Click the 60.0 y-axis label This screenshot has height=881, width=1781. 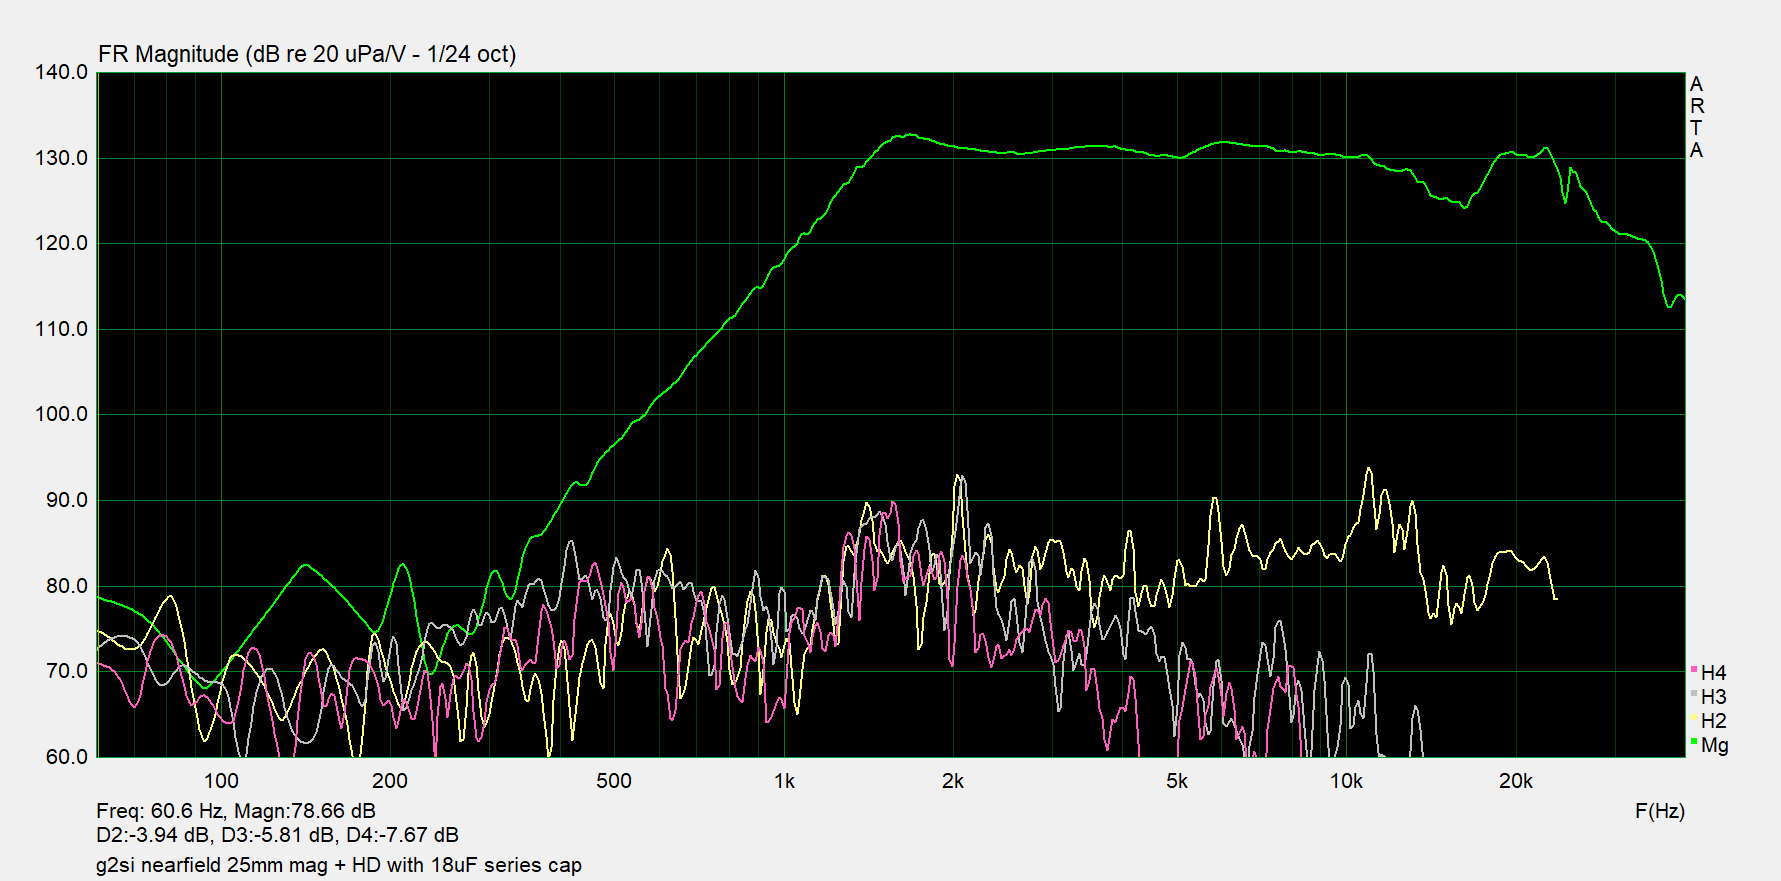(67, 757)
